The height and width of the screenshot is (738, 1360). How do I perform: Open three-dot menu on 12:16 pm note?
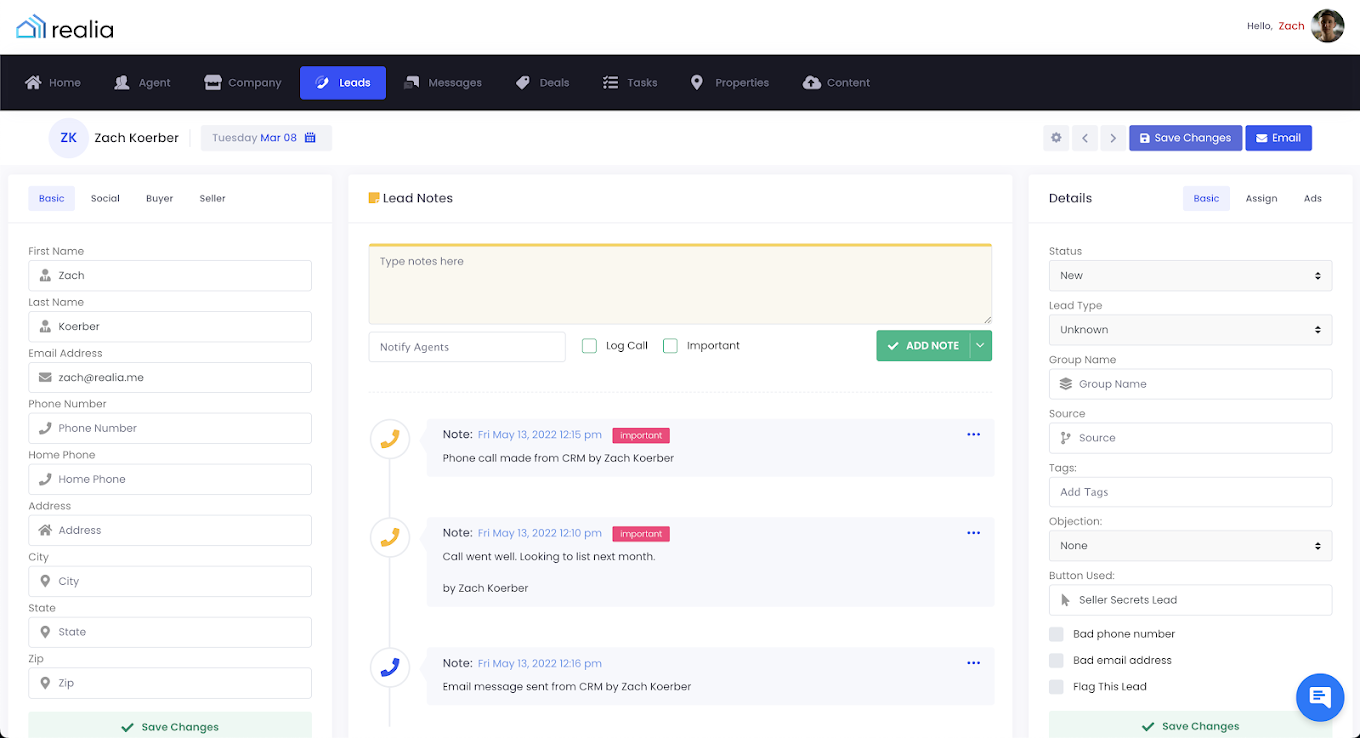(973, 663)
